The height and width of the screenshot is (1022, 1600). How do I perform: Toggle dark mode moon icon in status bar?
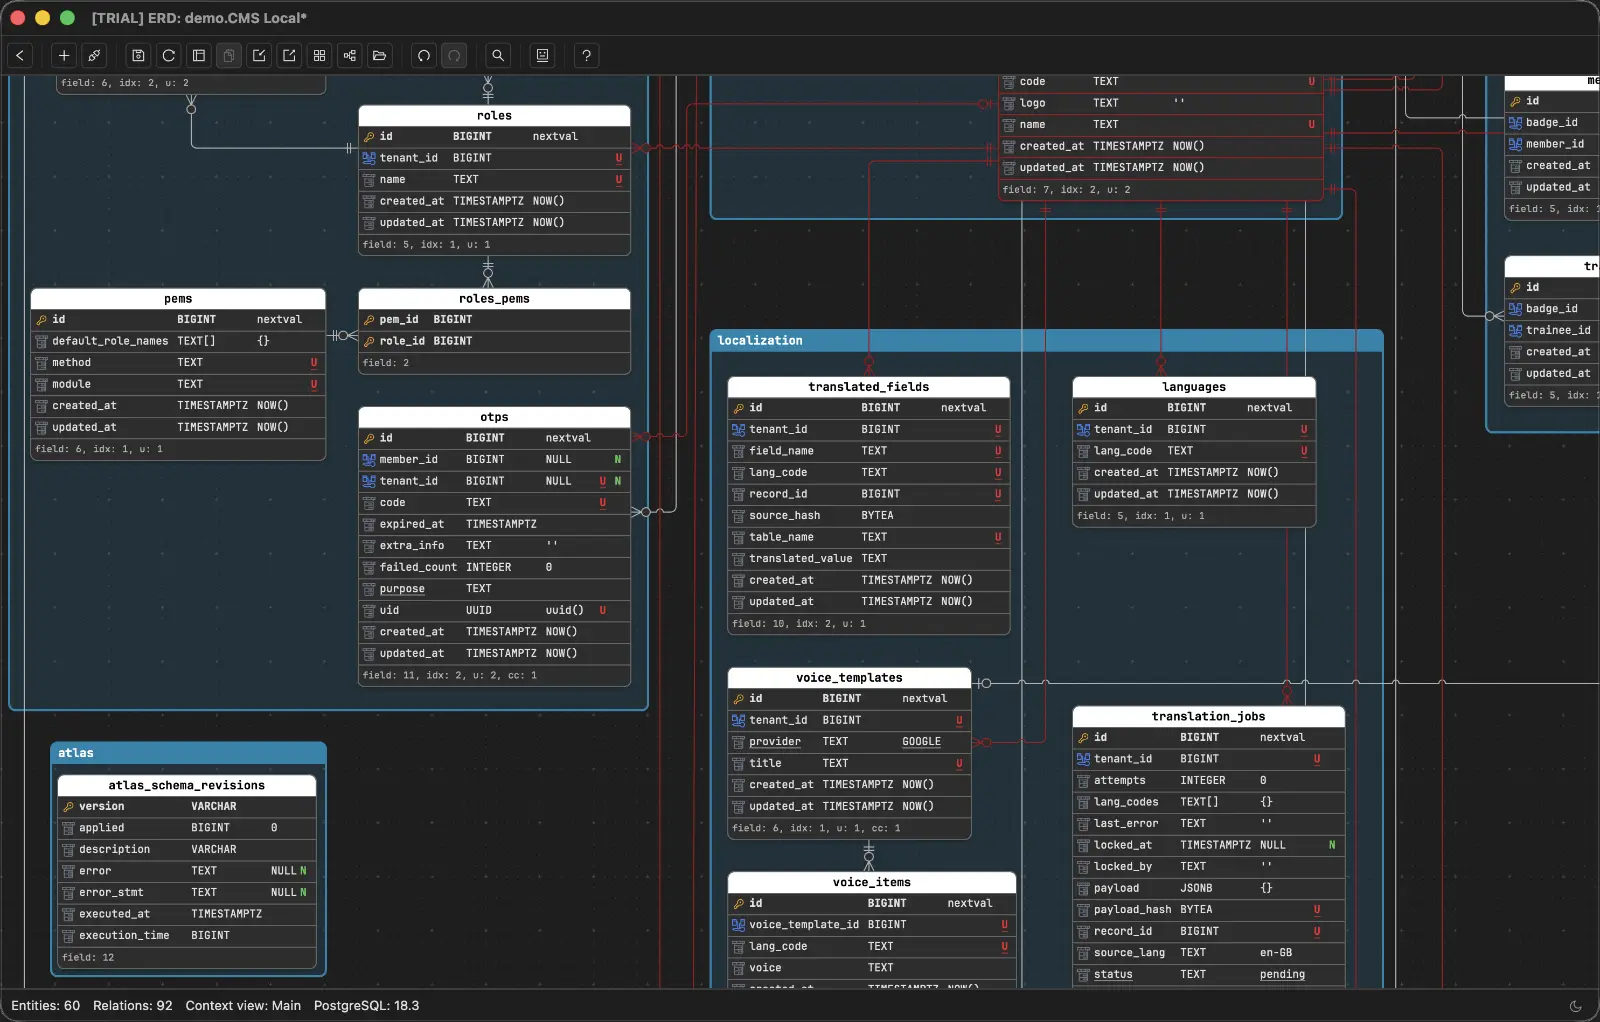point(1576,1006)
